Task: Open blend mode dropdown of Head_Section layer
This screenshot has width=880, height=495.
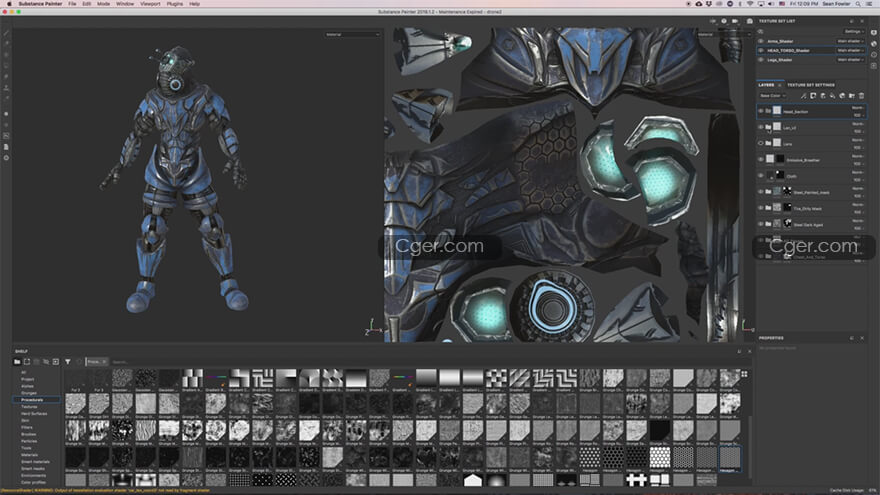Action: [858, 108]
